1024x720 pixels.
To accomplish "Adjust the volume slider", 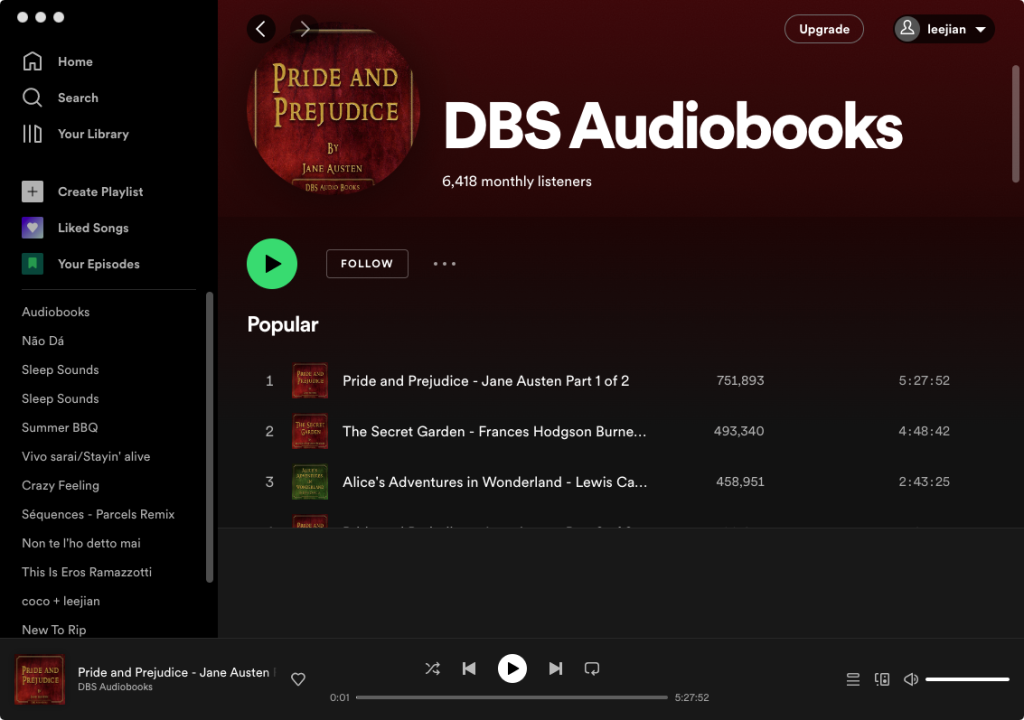I will pyautogui.click(x=967, y=680).
